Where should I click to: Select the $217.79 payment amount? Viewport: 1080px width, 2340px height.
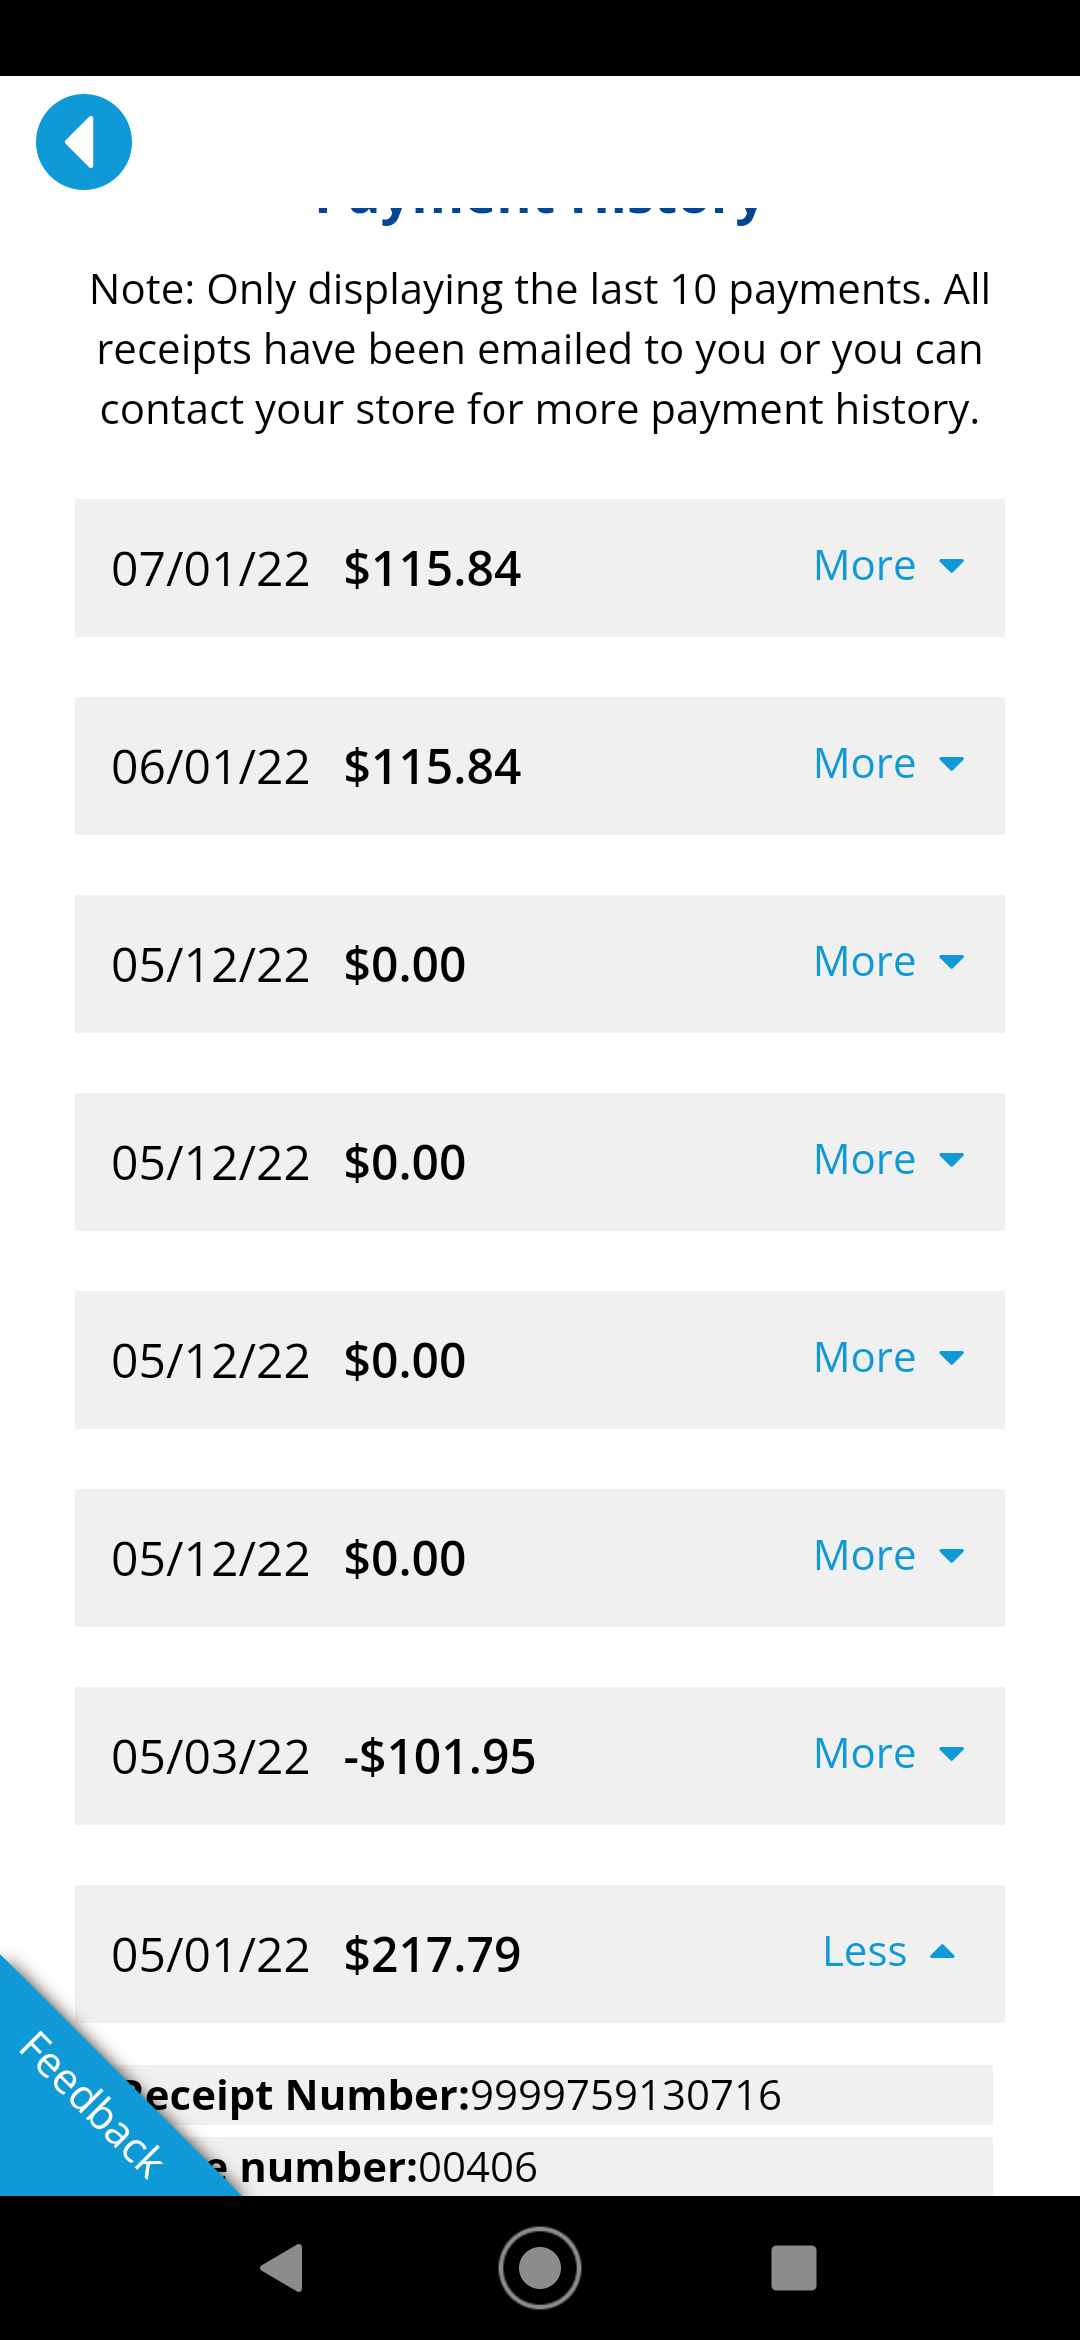pyautogui.click(x=432, y=1955)
